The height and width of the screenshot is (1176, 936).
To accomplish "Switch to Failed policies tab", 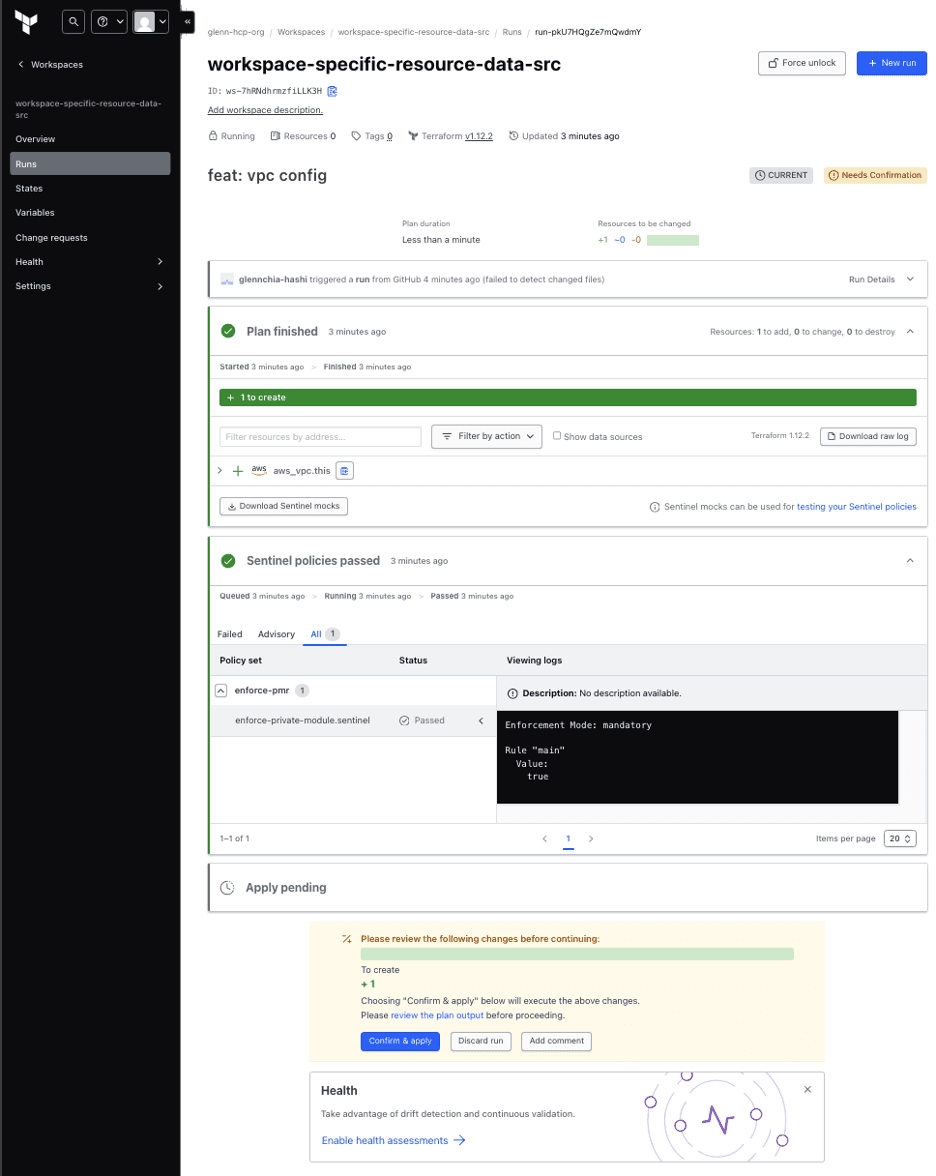I will click(230, 634).
